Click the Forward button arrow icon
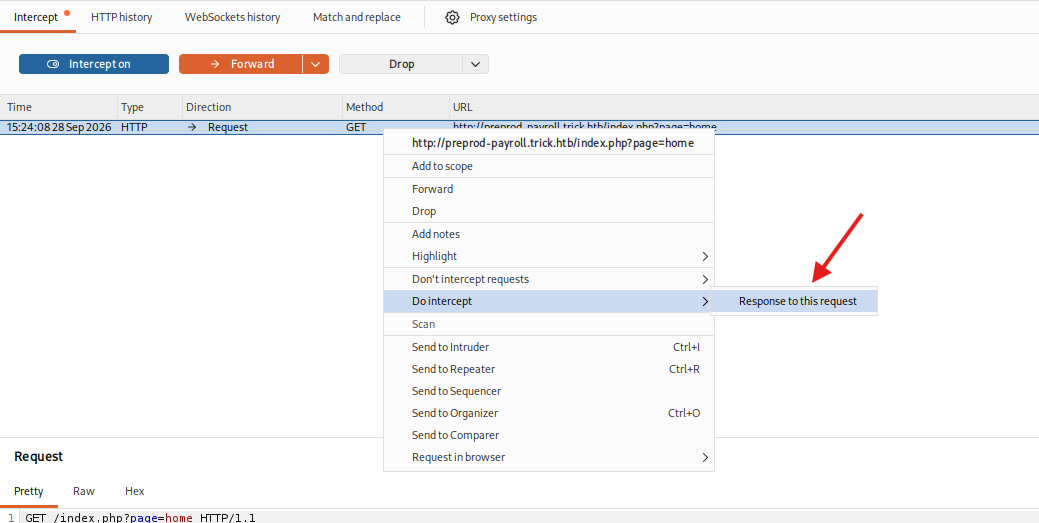This screenshot has width=1039, height=523. (x=214, y=64)
